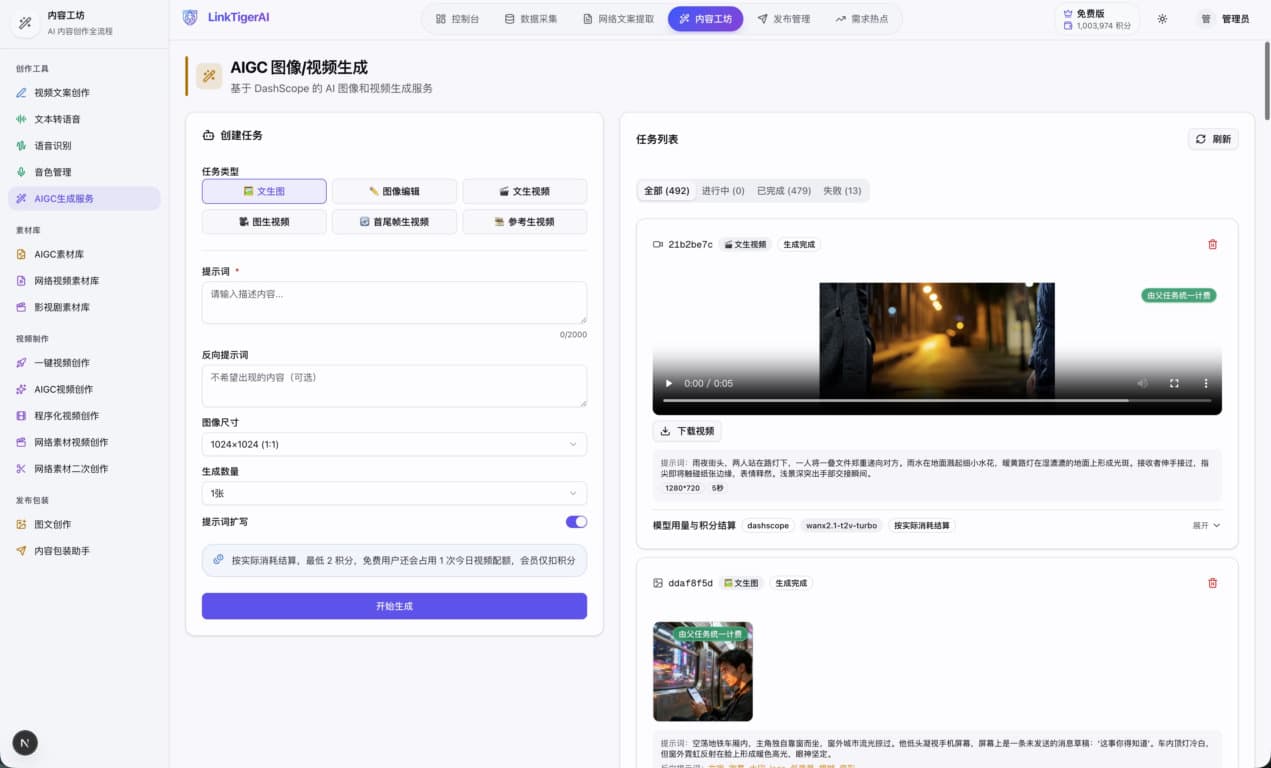This screenshot has width=1271, height=768.
Task: Click into the 提示词 text field
Action: (394, 303)
